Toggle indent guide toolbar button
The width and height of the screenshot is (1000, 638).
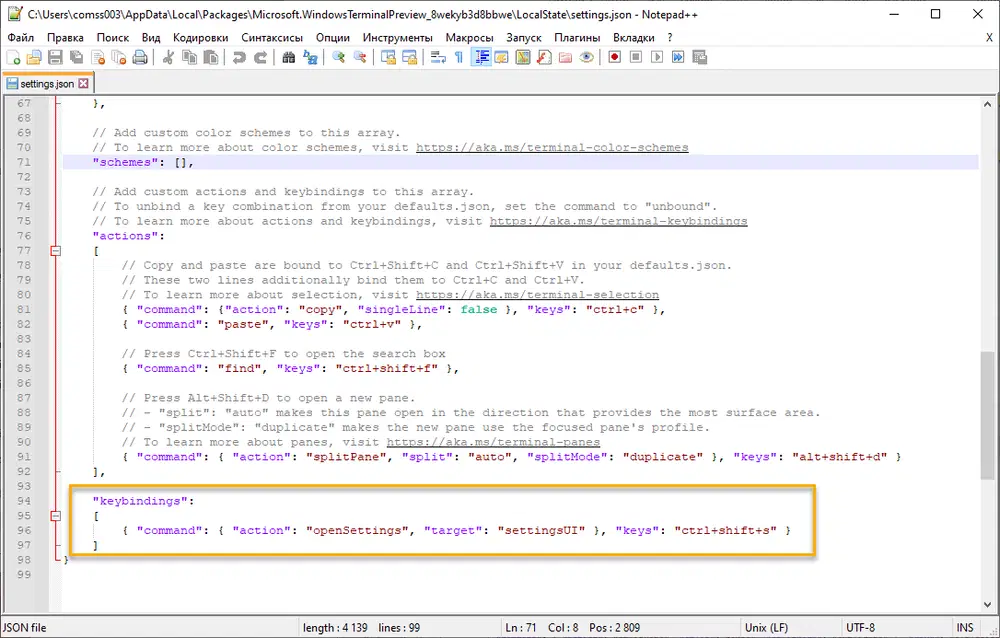[x=481, y=58]
